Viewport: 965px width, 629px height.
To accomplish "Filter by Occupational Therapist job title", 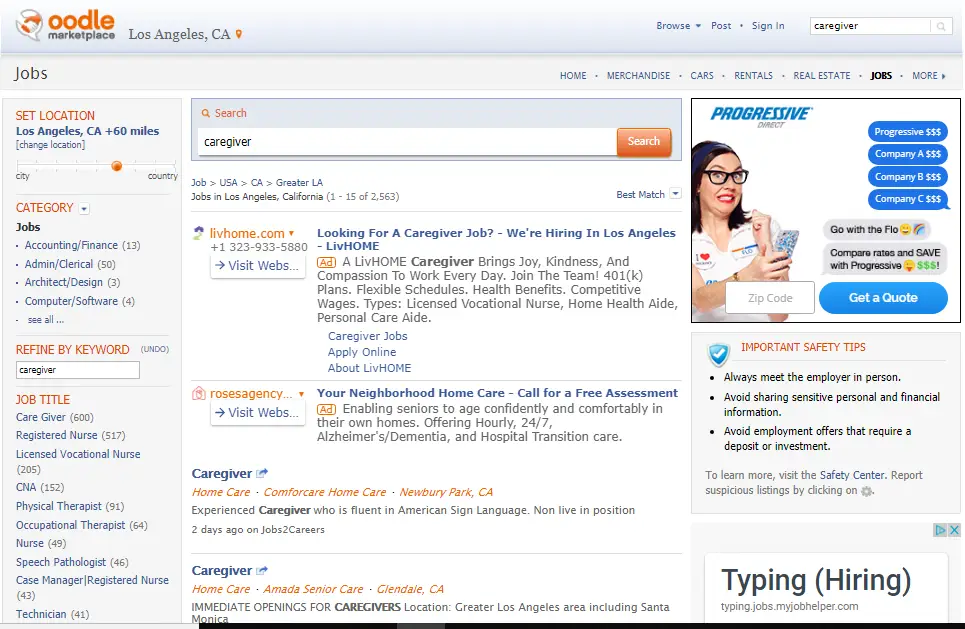I will (x=70, y=525).
